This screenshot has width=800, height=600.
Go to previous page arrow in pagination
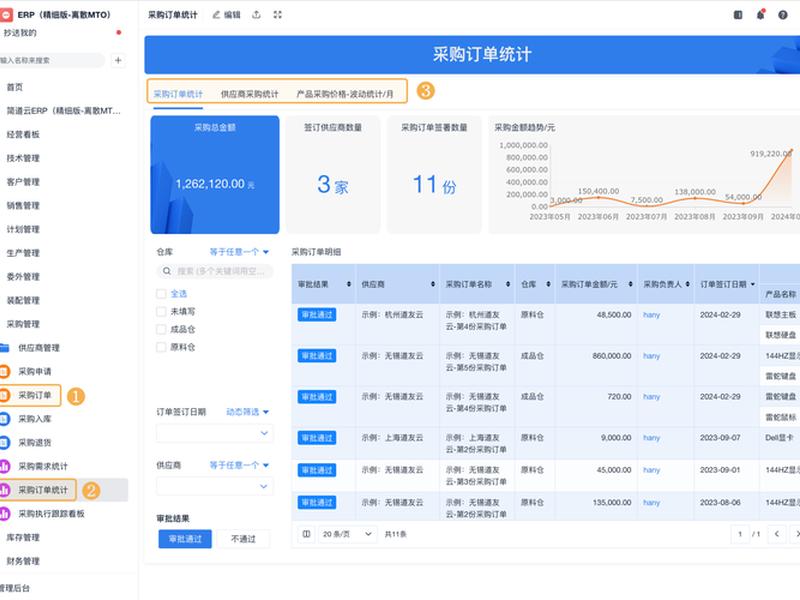(x=777, y=534)
